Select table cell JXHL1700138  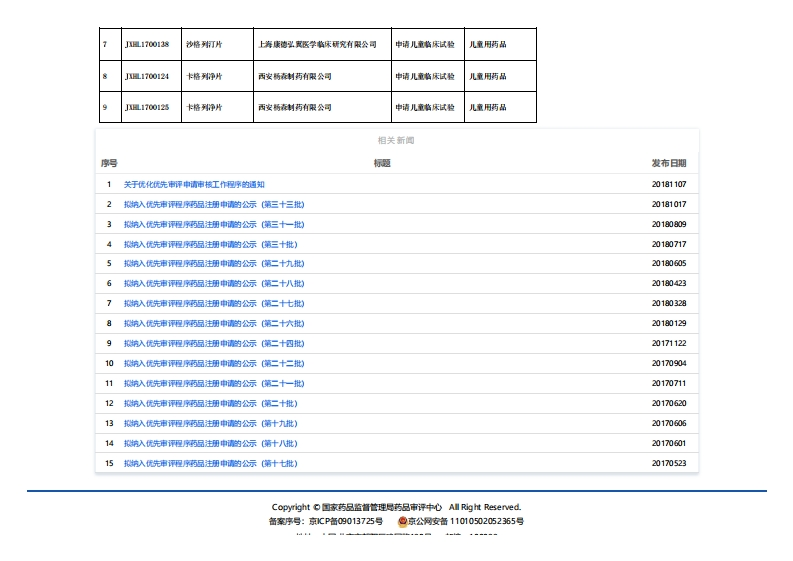click(147, 45)
